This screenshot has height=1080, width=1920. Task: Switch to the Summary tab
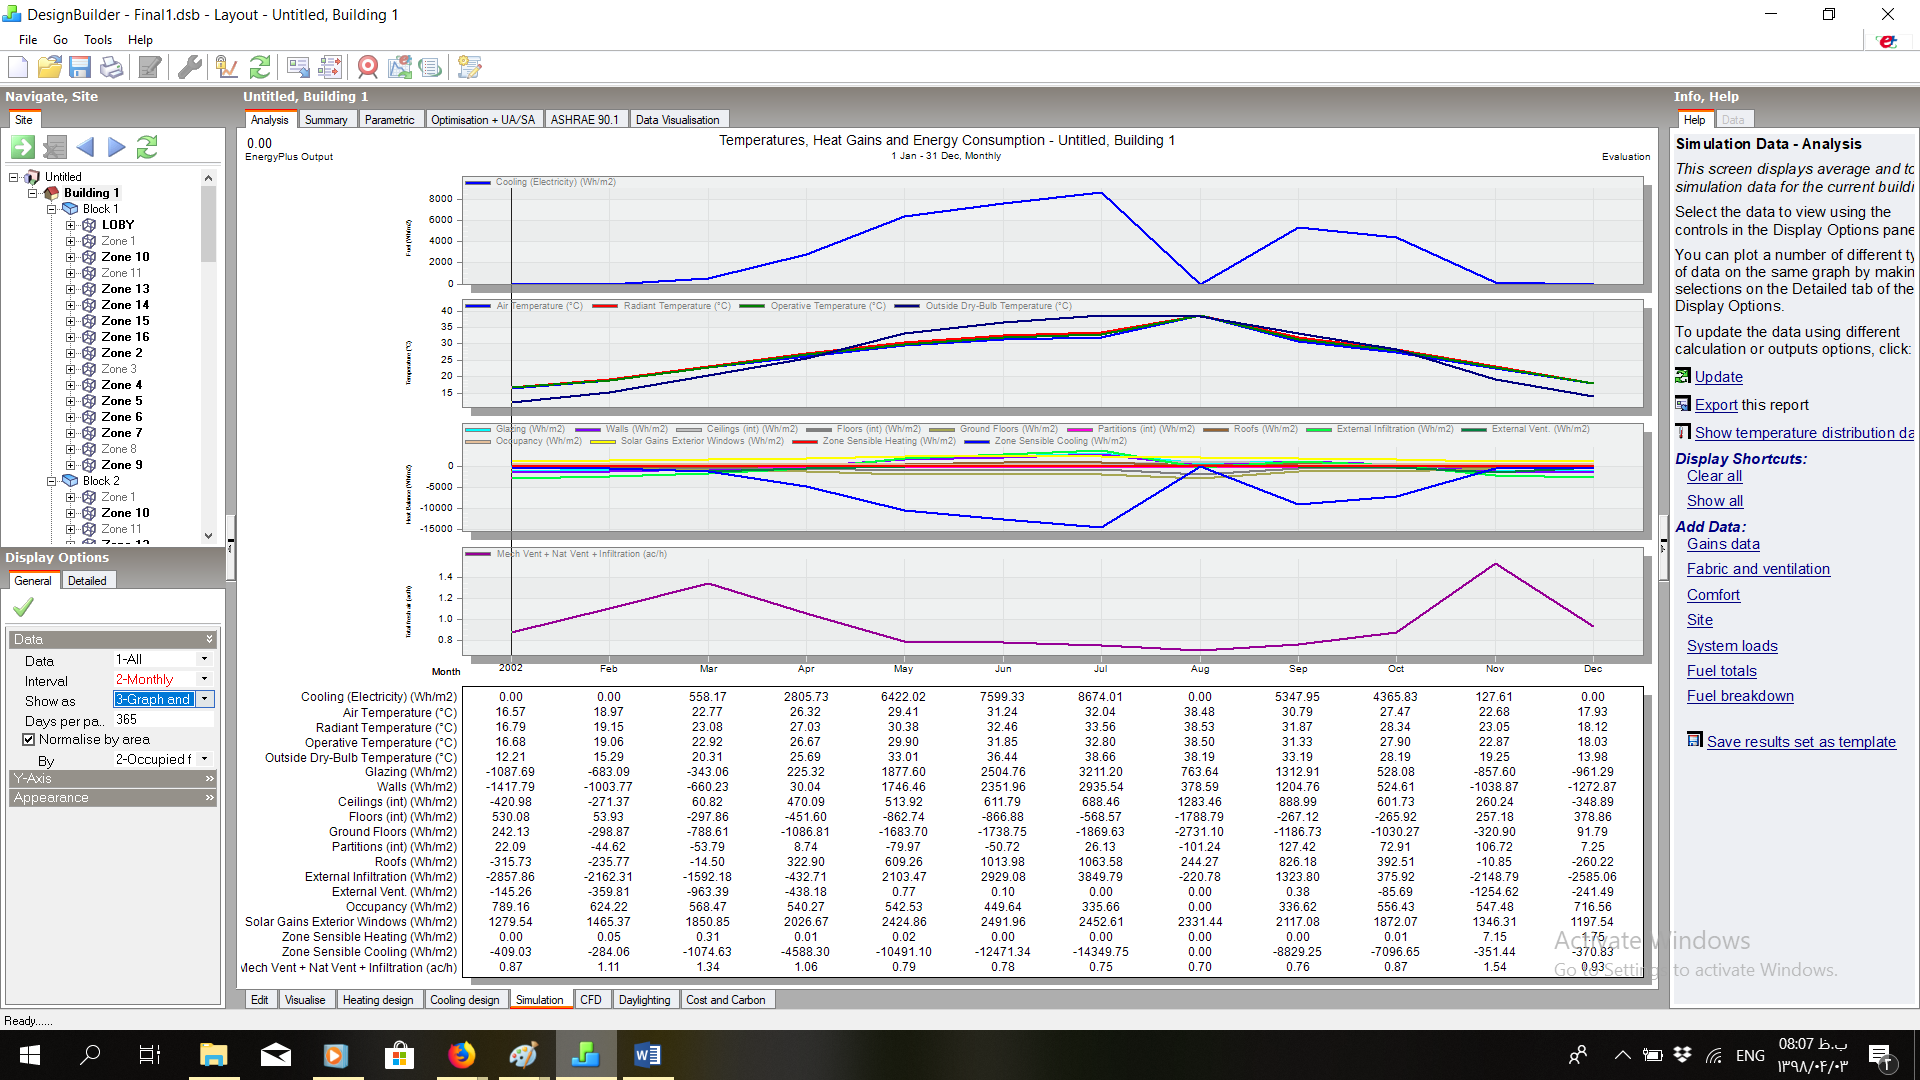pos(326,120)
